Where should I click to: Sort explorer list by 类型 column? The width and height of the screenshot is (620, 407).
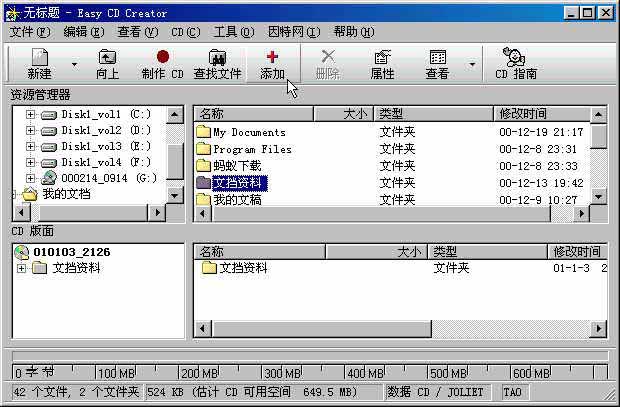(433, 114)
